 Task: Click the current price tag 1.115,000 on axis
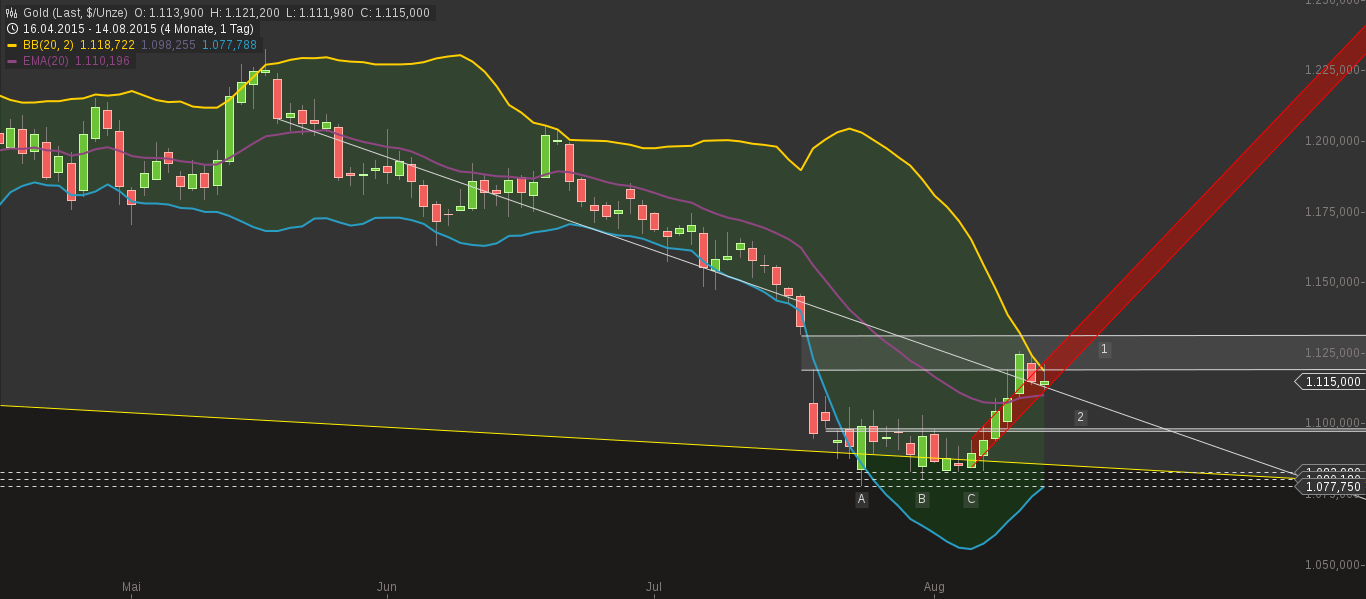click(1331, 381)
